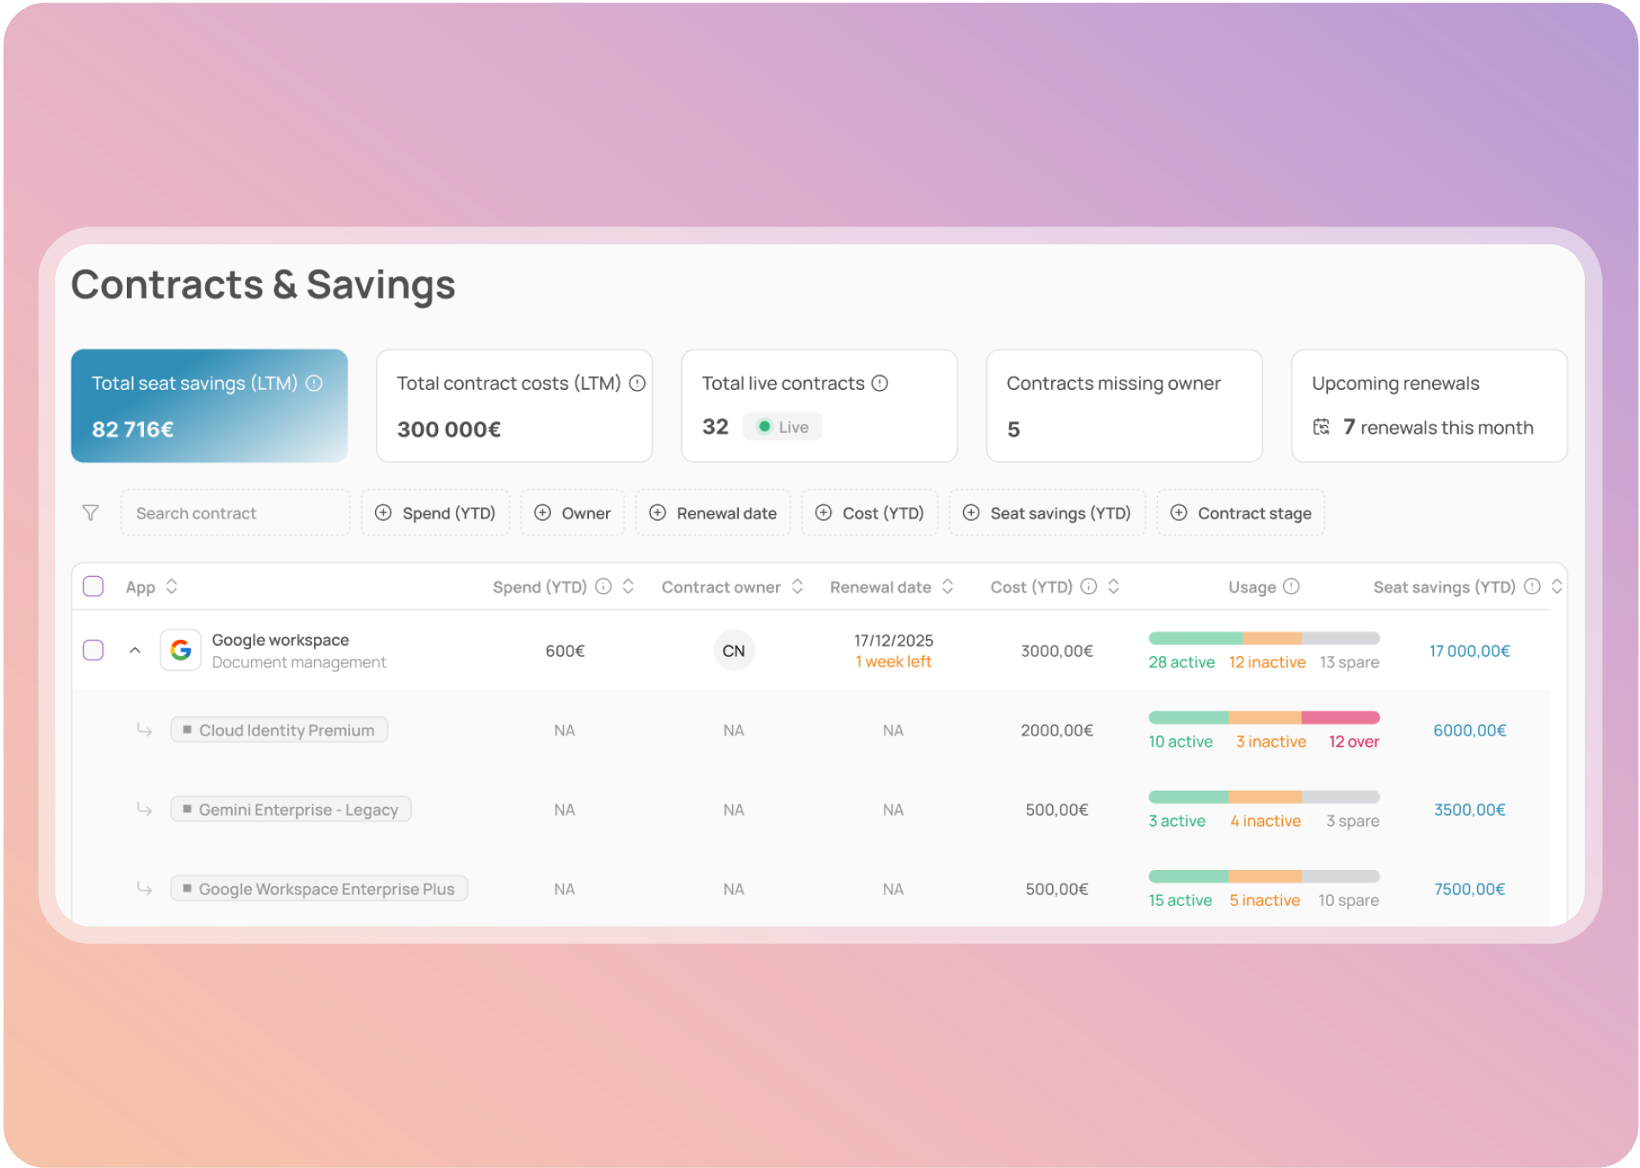Click info icon next to Total contract costs

coord(637,383)
